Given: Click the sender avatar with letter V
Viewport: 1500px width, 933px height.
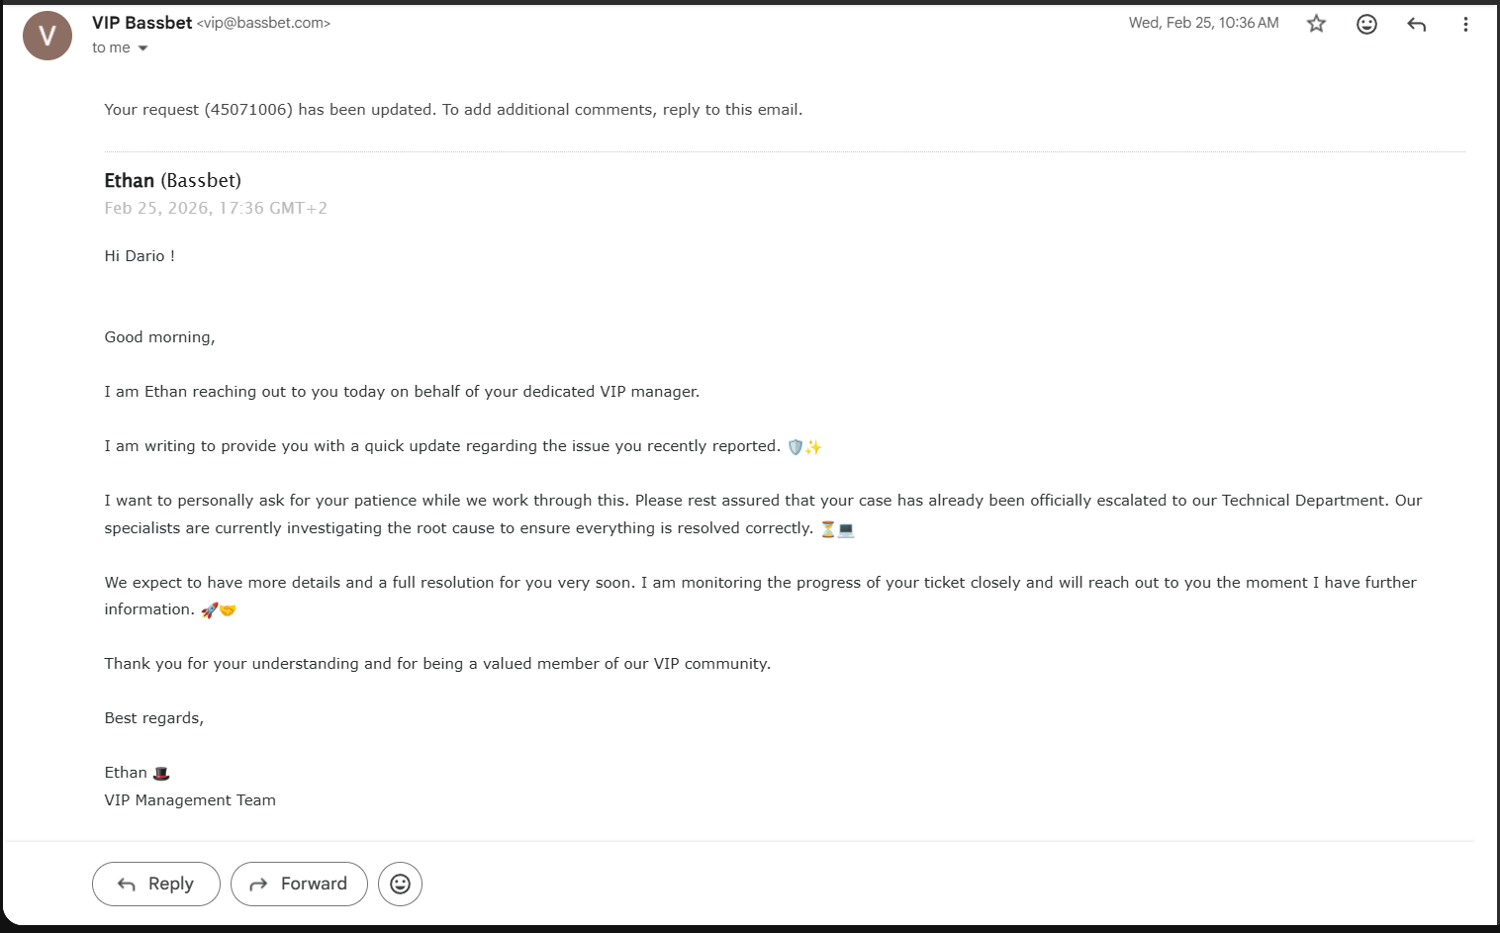Looking at the screenshot, I should coord(47,36).
